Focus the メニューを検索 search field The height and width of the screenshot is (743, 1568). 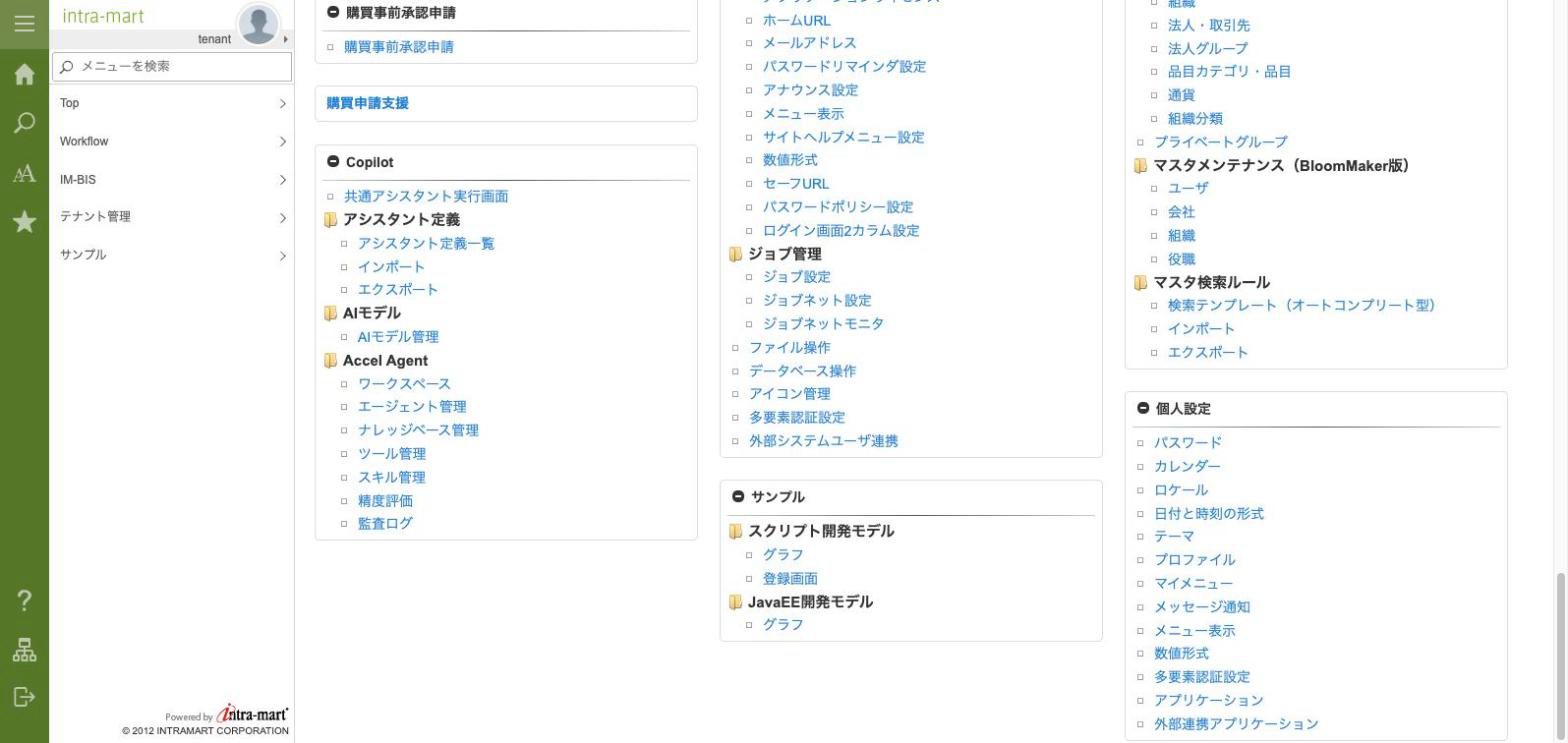172,67
